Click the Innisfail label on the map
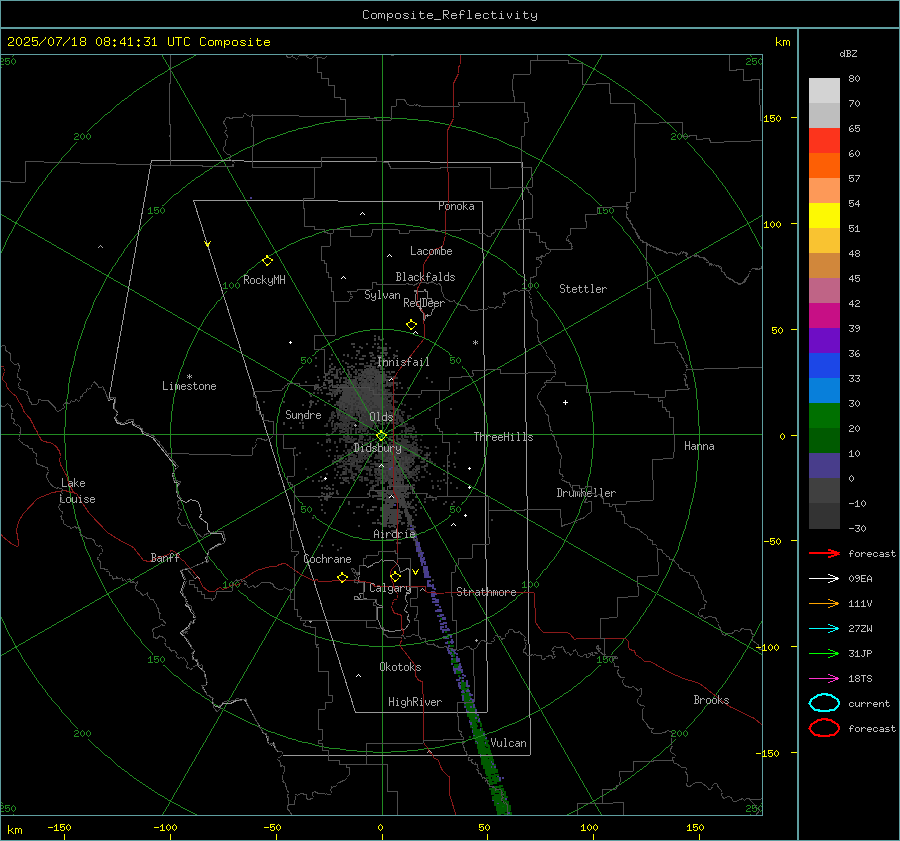900x841 pixels. [x=404, y=362]
